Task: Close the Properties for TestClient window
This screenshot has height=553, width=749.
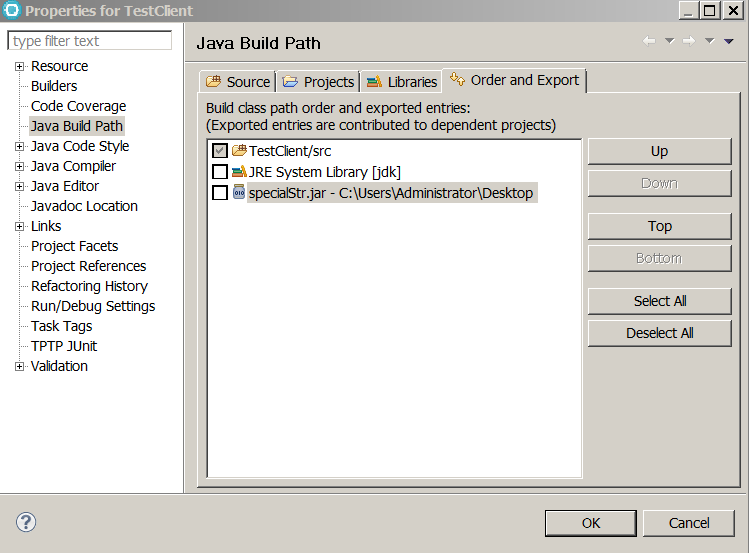Action: [x=733, y=10]
